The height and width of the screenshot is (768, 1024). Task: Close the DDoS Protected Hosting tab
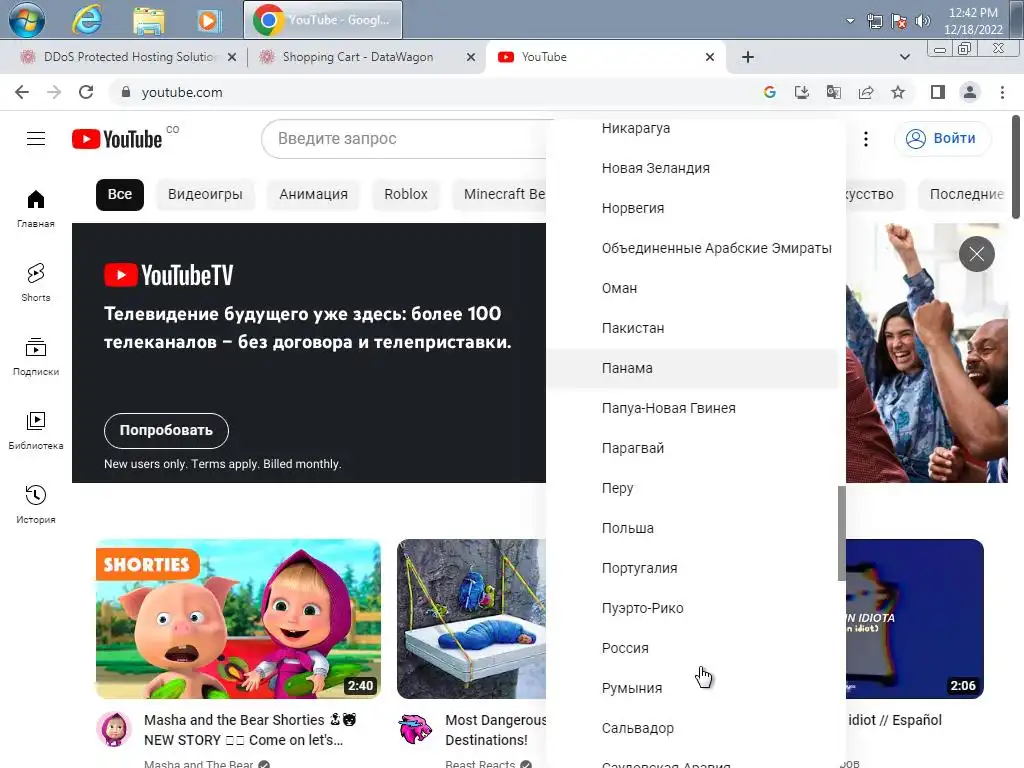(x=231, y=57)
